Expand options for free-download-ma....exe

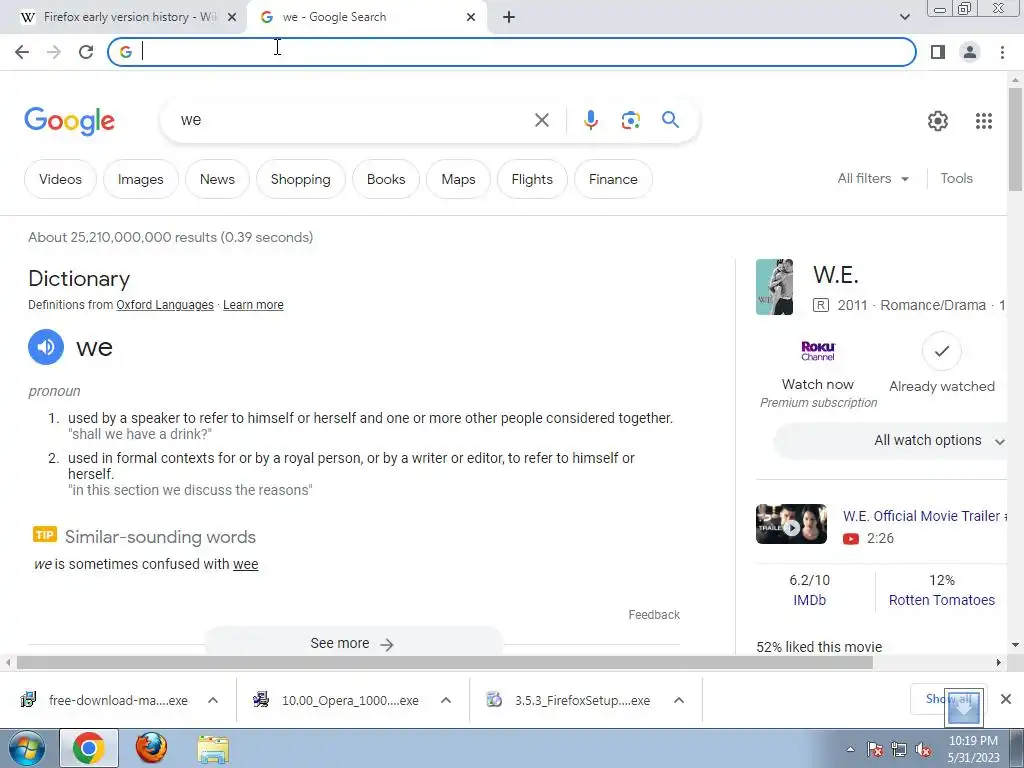point(213,700)
